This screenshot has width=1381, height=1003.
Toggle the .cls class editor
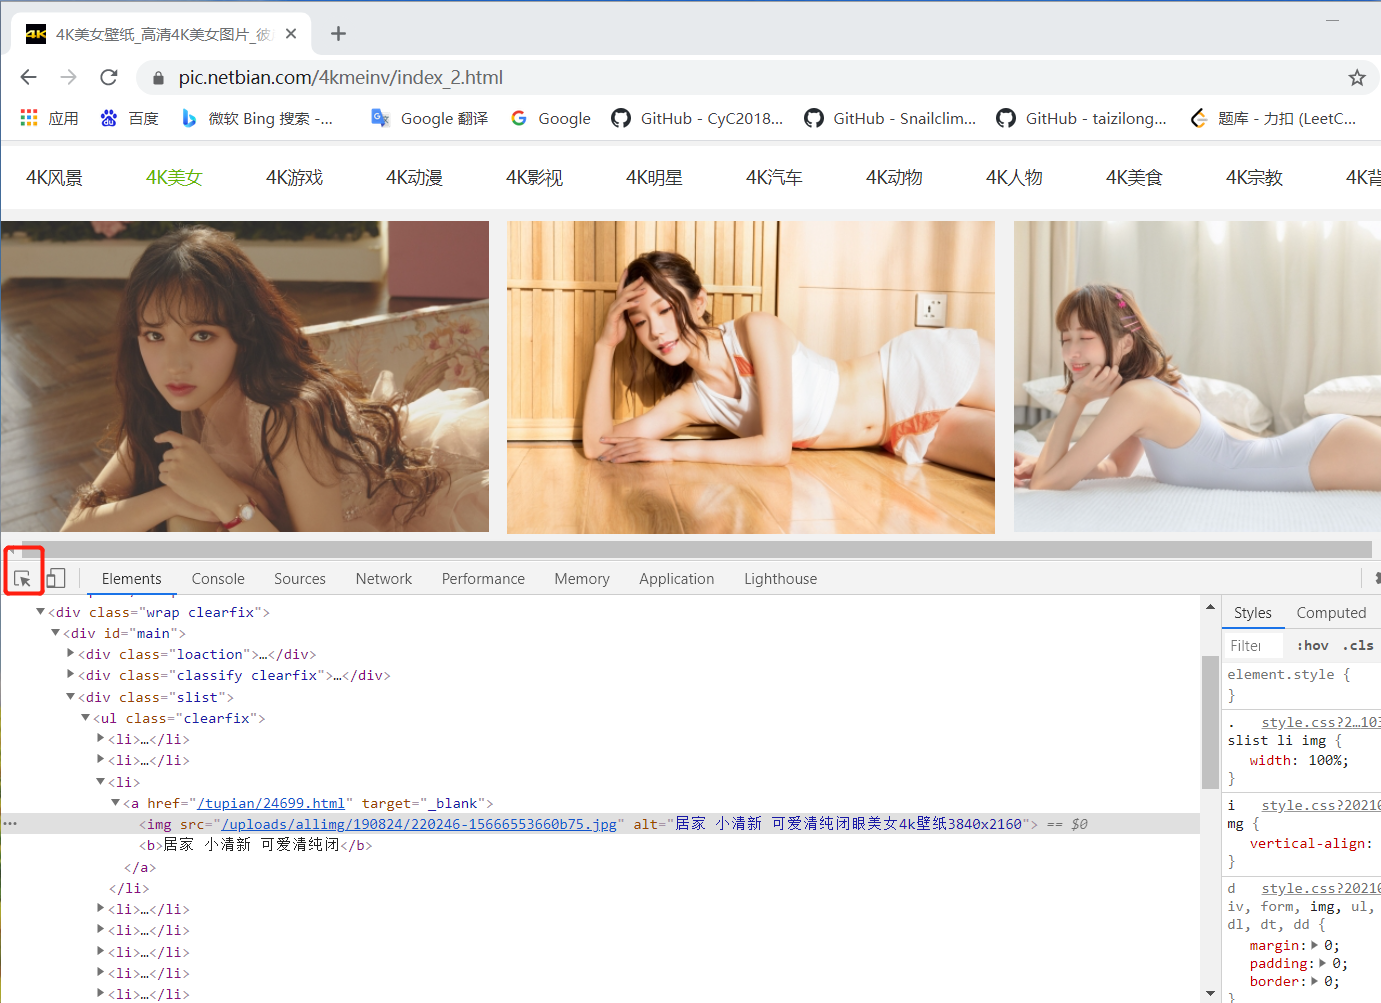pyautogui.click(x=1357, y=645)
